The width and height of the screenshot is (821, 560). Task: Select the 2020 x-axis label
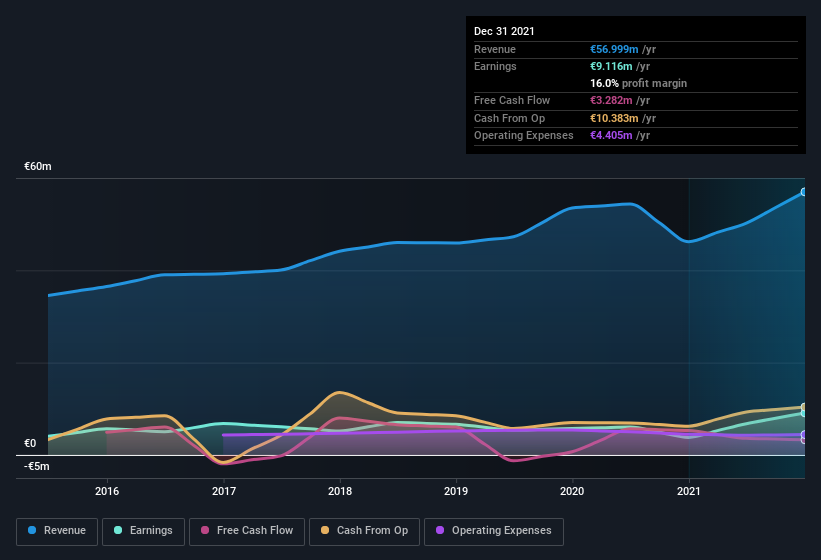click(572, 491)
